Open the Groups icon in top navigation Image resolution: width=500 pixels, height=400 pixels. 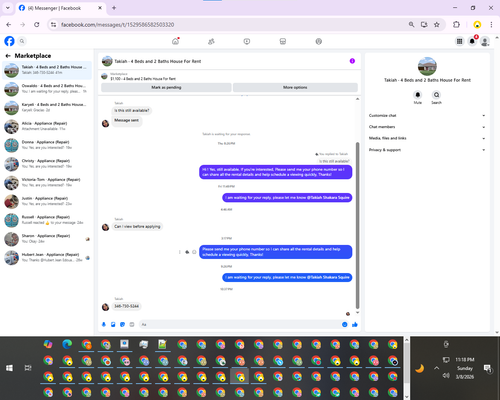pyautogui.click(x=319, y=41)
